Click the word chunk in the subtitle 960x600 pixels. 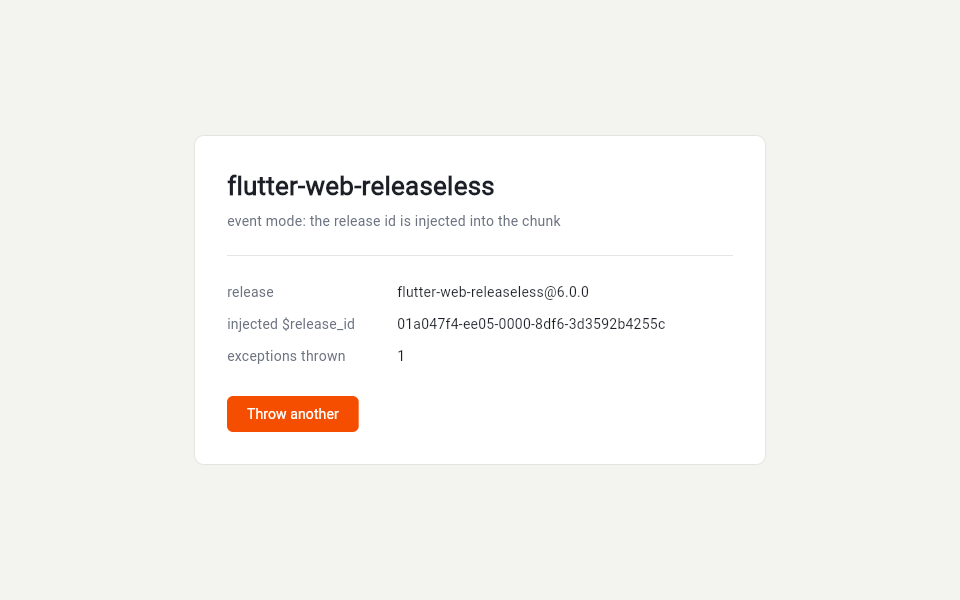coord(541,221)
